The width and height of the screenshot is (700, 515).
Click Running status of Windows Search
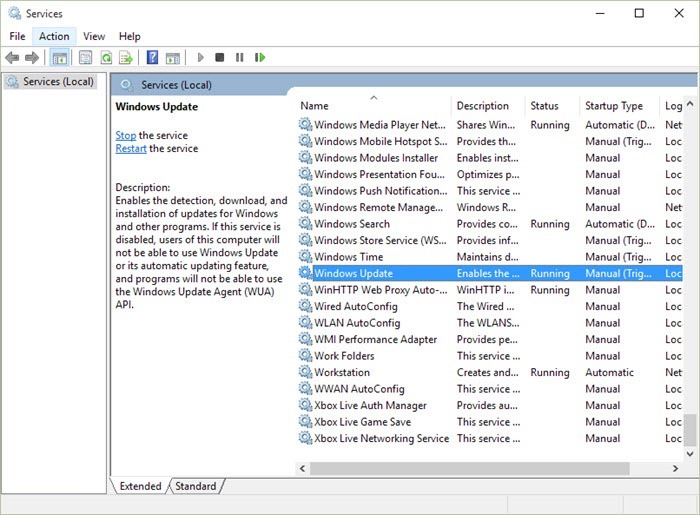[550, 224]
